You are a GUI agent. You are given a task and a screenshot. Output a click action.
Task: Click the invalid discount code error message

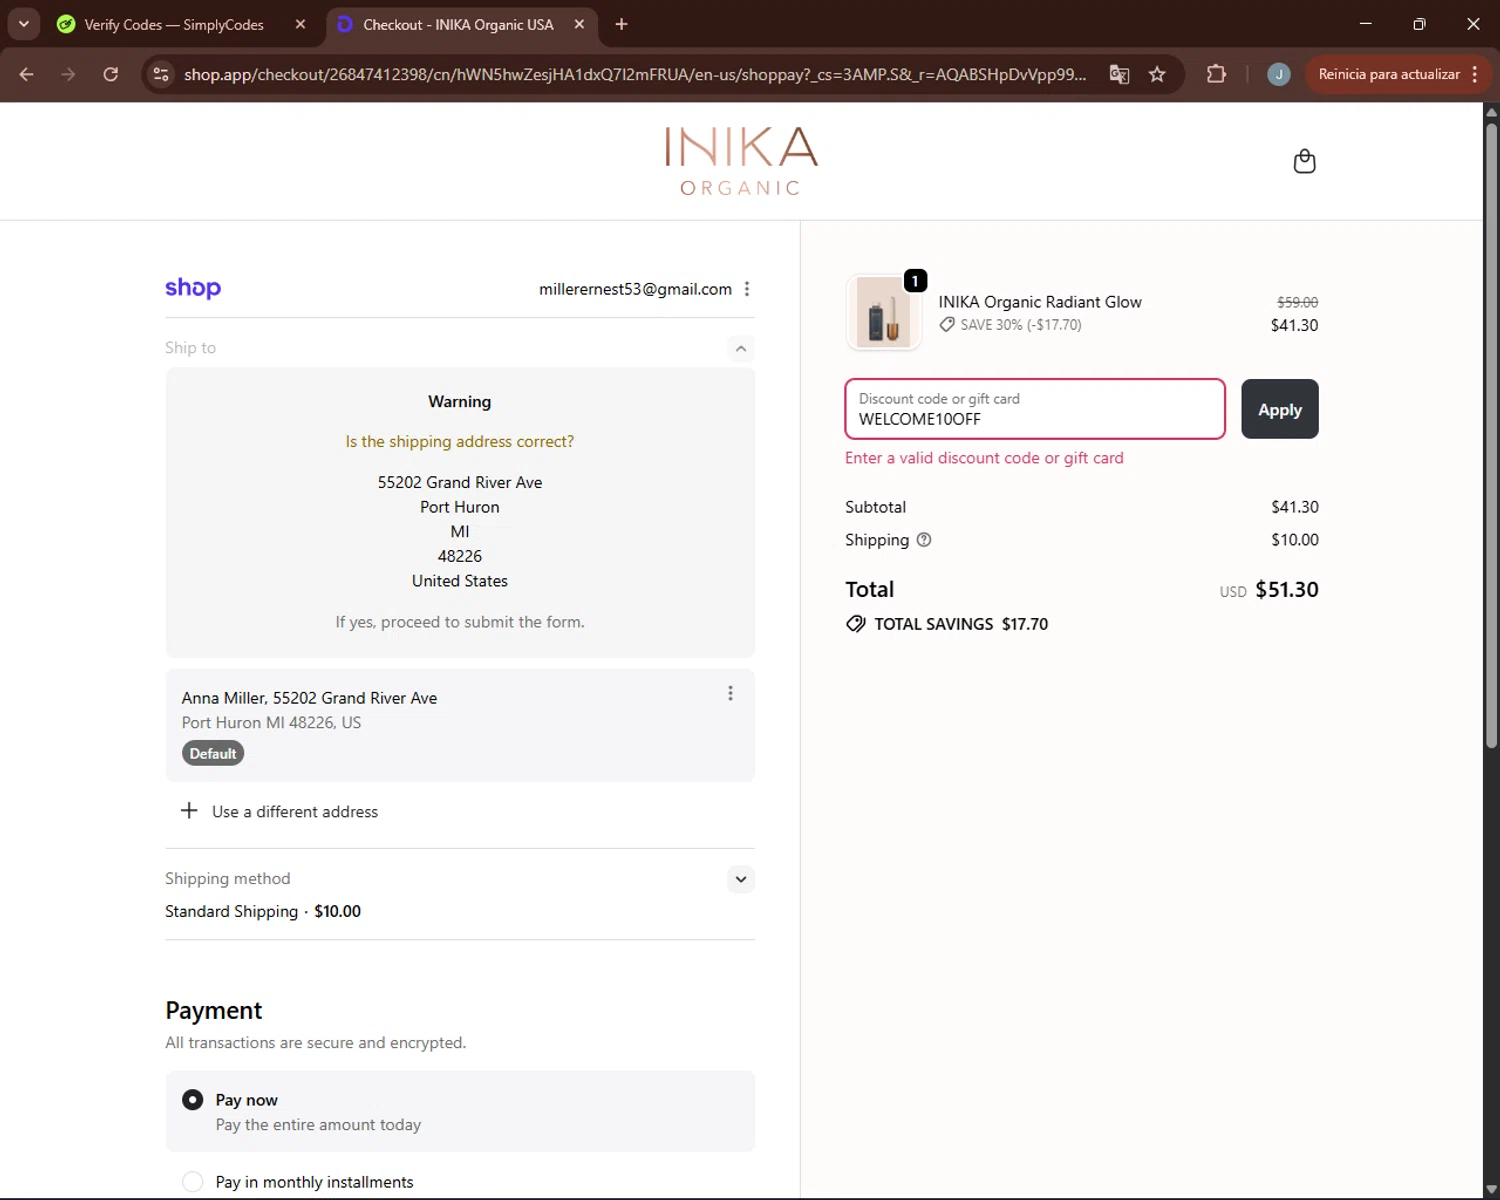pyautogui.click(x=984, y=458)
